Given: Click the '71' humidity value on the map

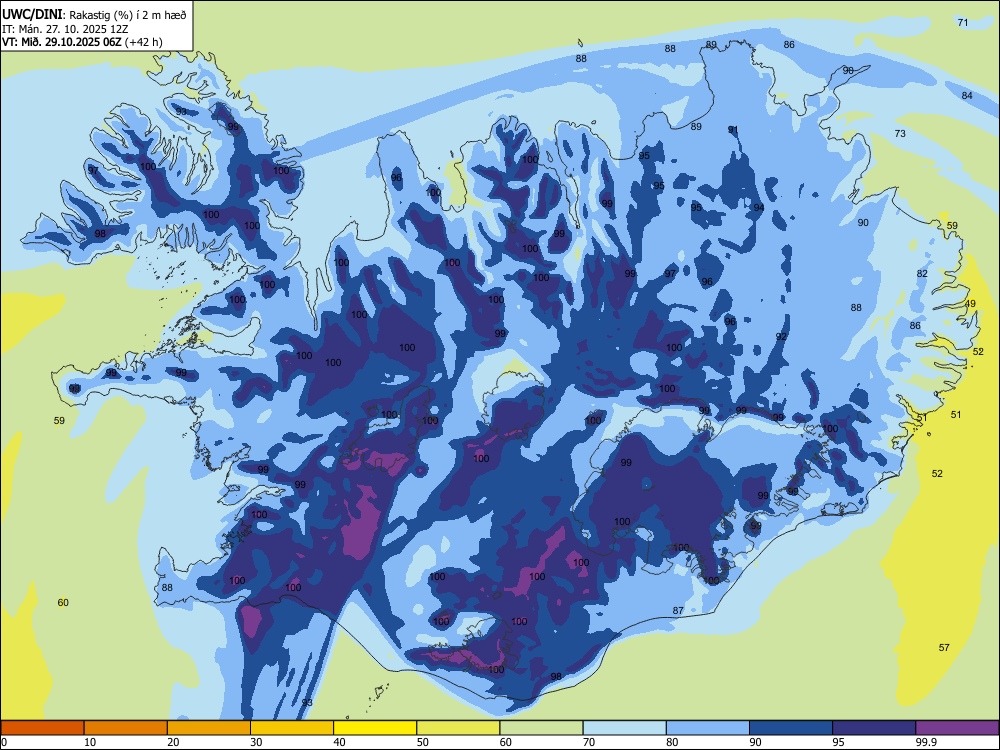Looking at the screenshot, I should coord(963,22).
